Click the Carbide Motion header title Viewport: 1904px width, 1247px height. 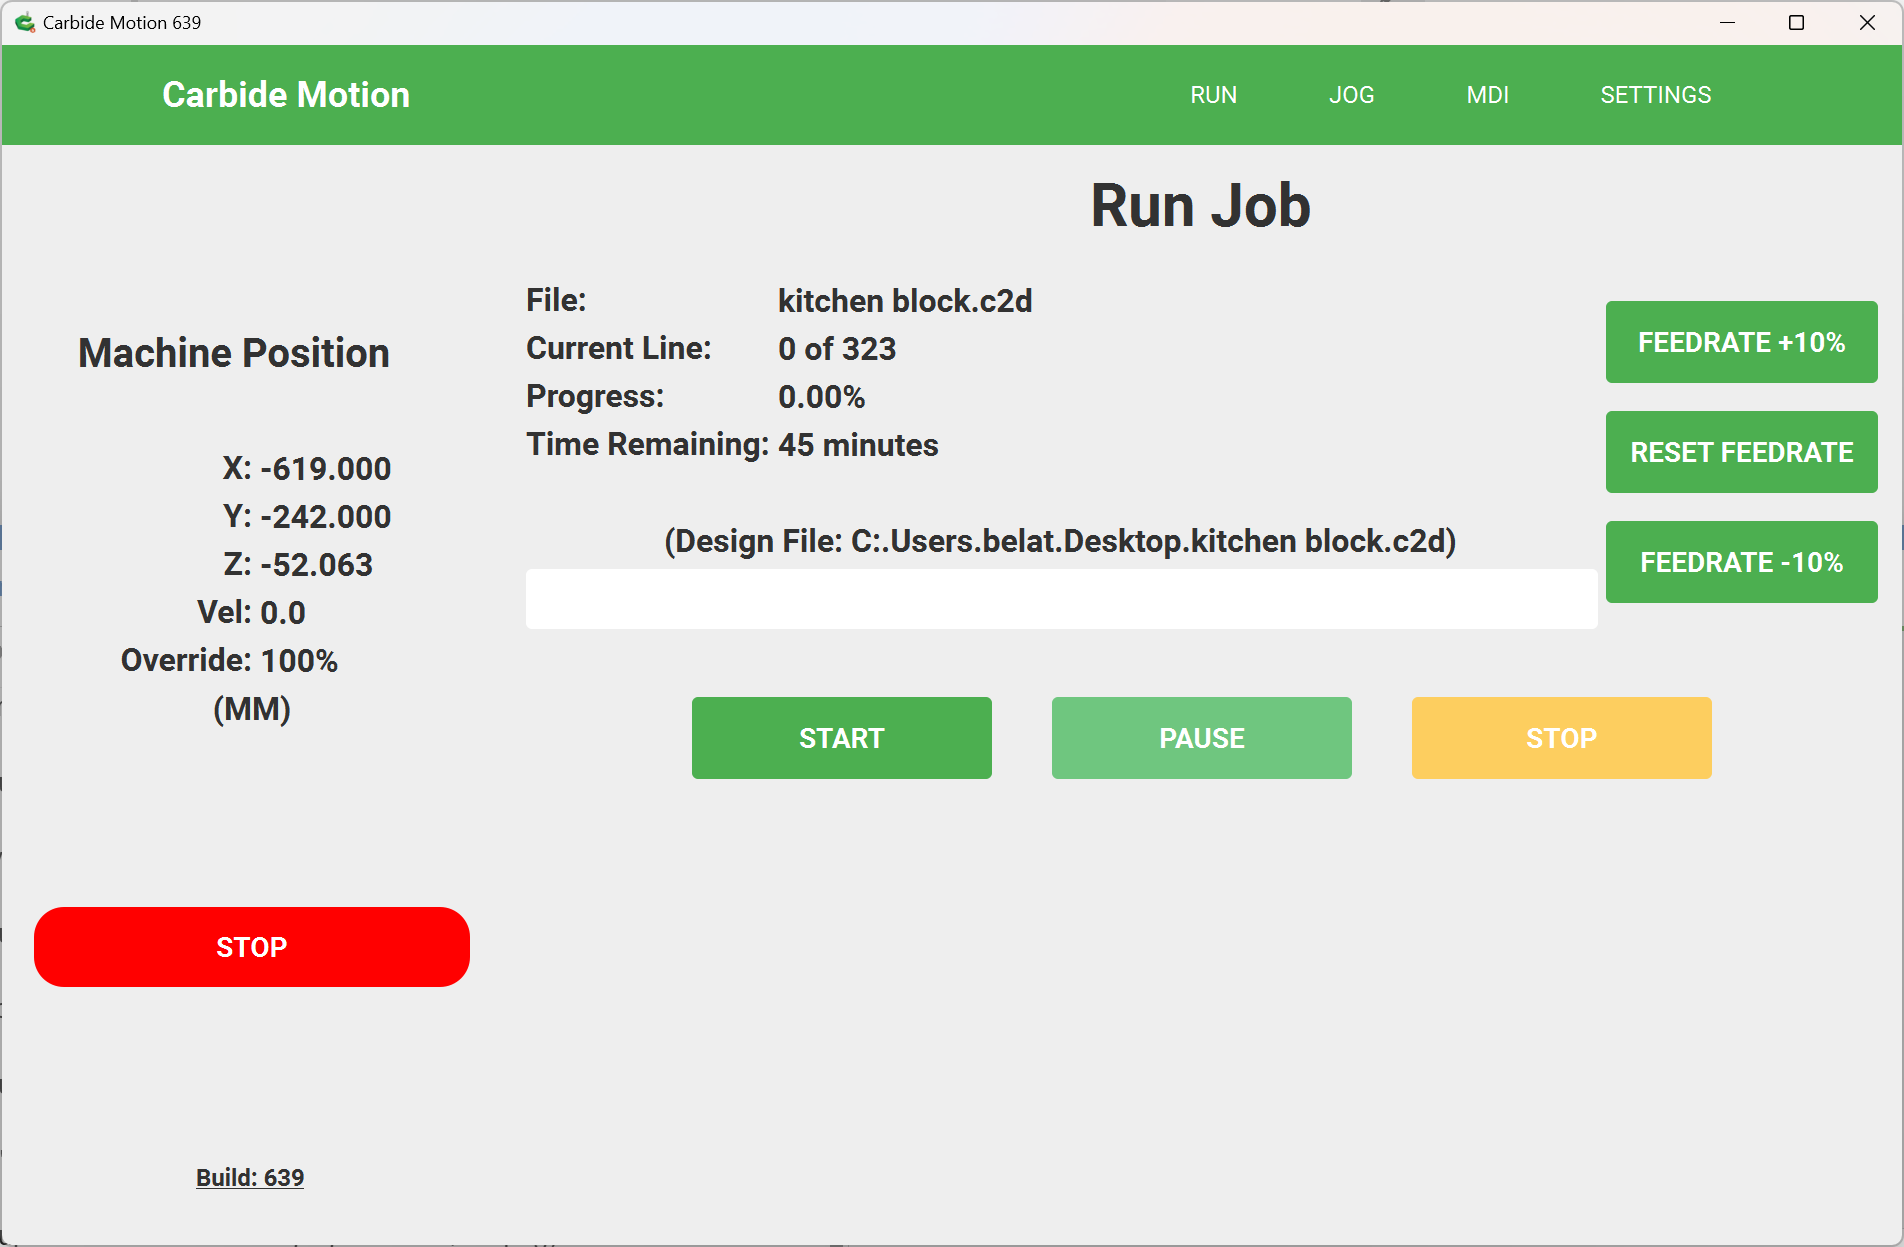(x=286, y=95)
